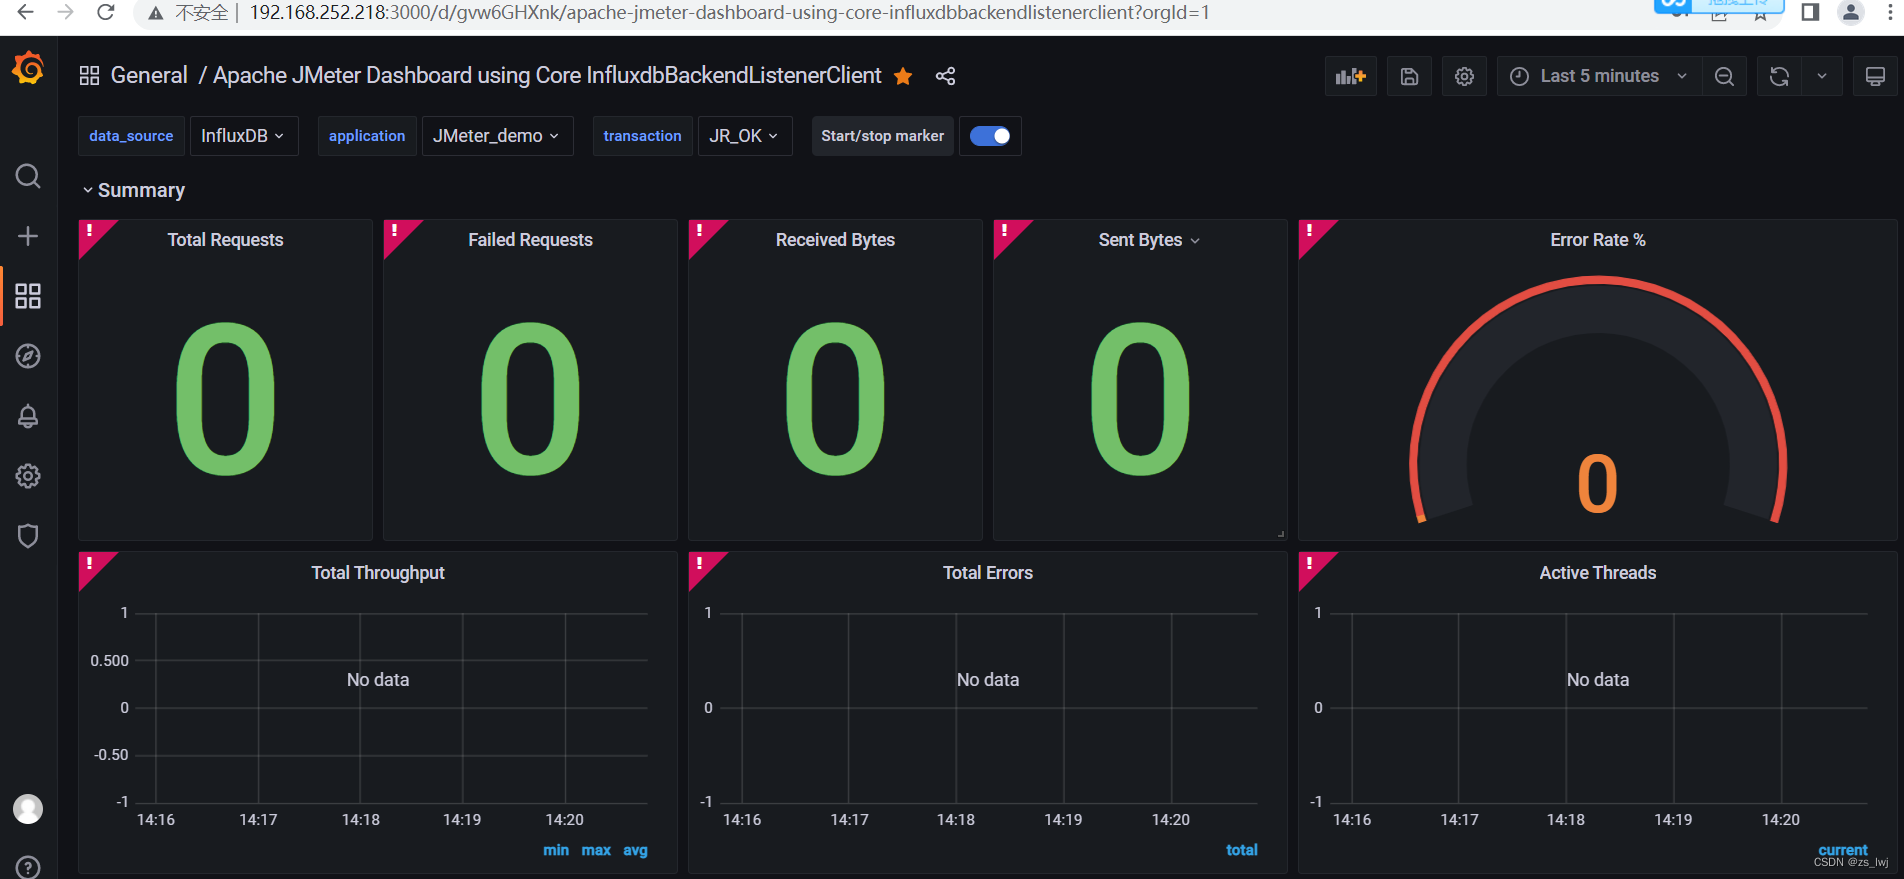Open the Received Bytes panel title menu

[835, 240]
